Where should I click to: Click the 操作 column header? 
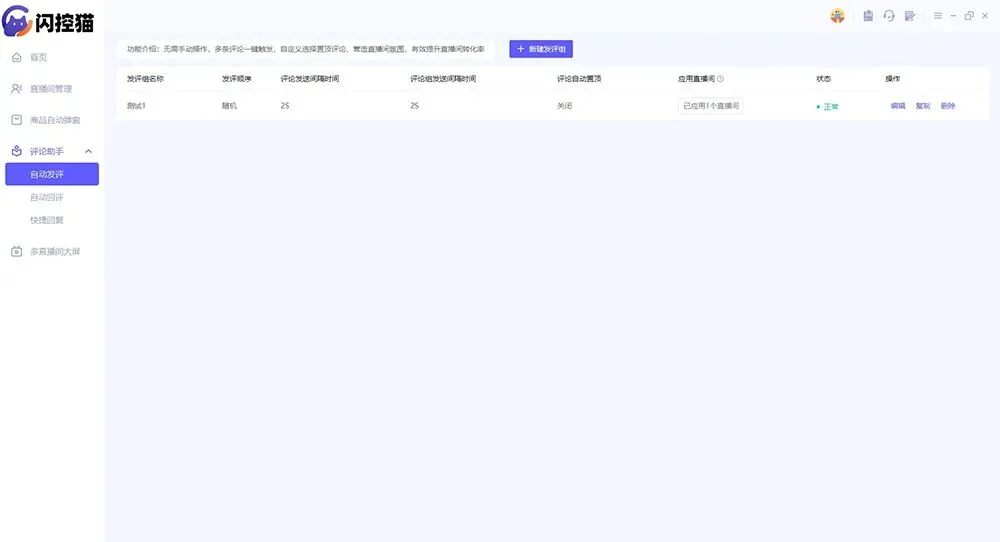pyautogui.click(x=893, y=79)
